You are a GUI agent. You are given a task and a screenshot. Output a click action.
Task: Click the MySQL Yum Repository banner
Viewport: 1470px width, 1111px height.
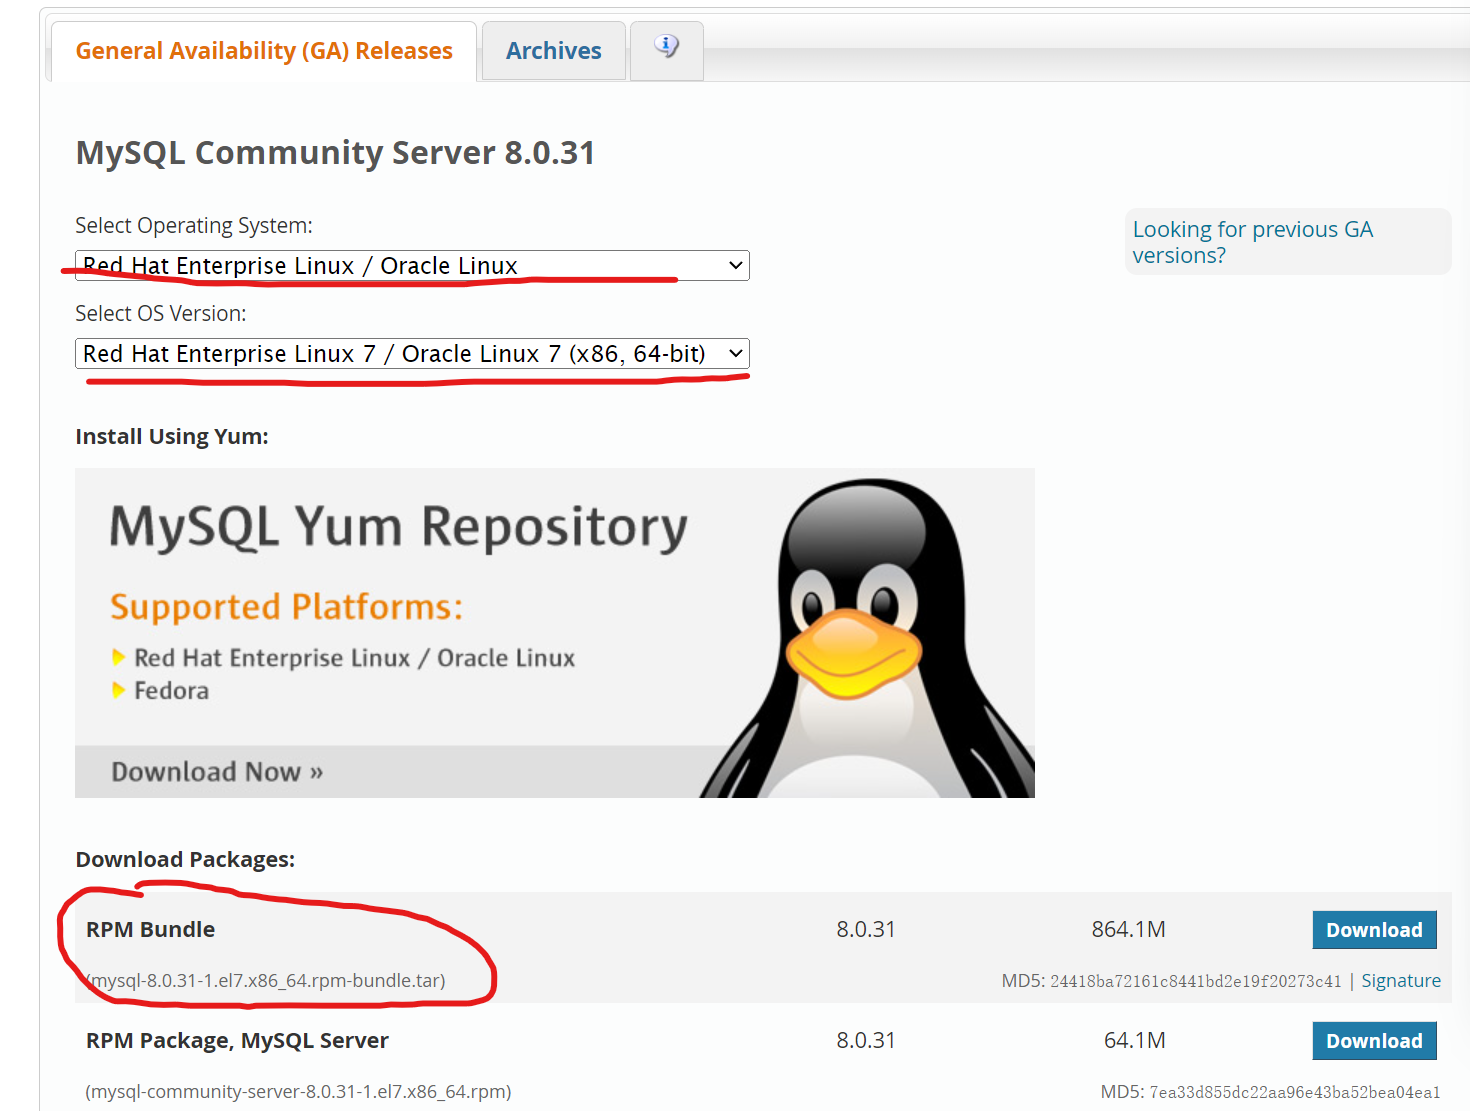[555, 633]
